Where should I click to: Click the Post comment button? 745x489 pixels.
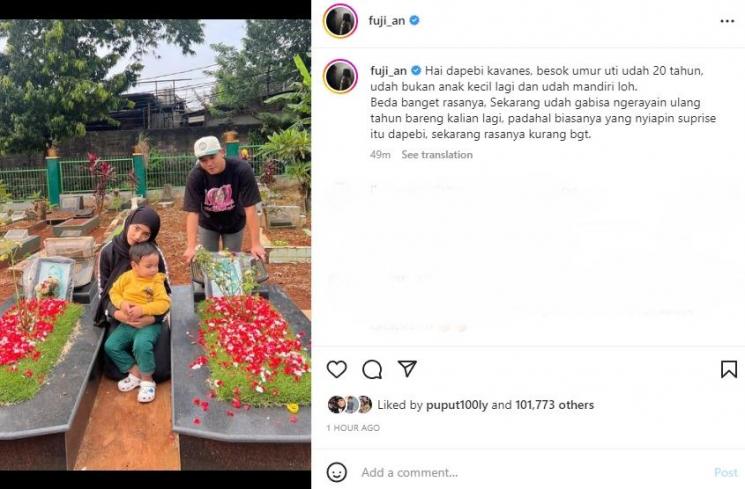726,472
